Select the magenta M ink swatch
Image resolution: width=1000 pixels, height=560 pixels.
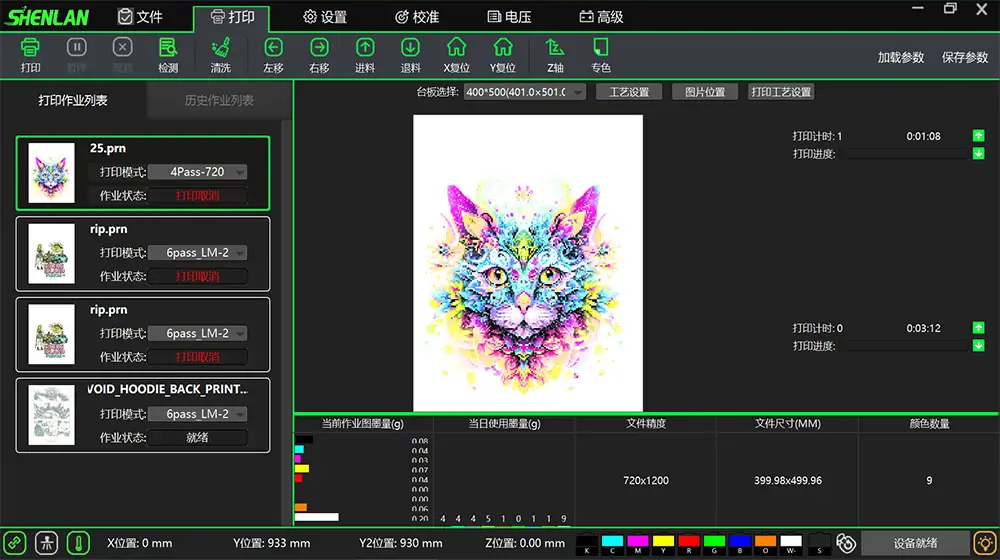(x=637, y=543)
